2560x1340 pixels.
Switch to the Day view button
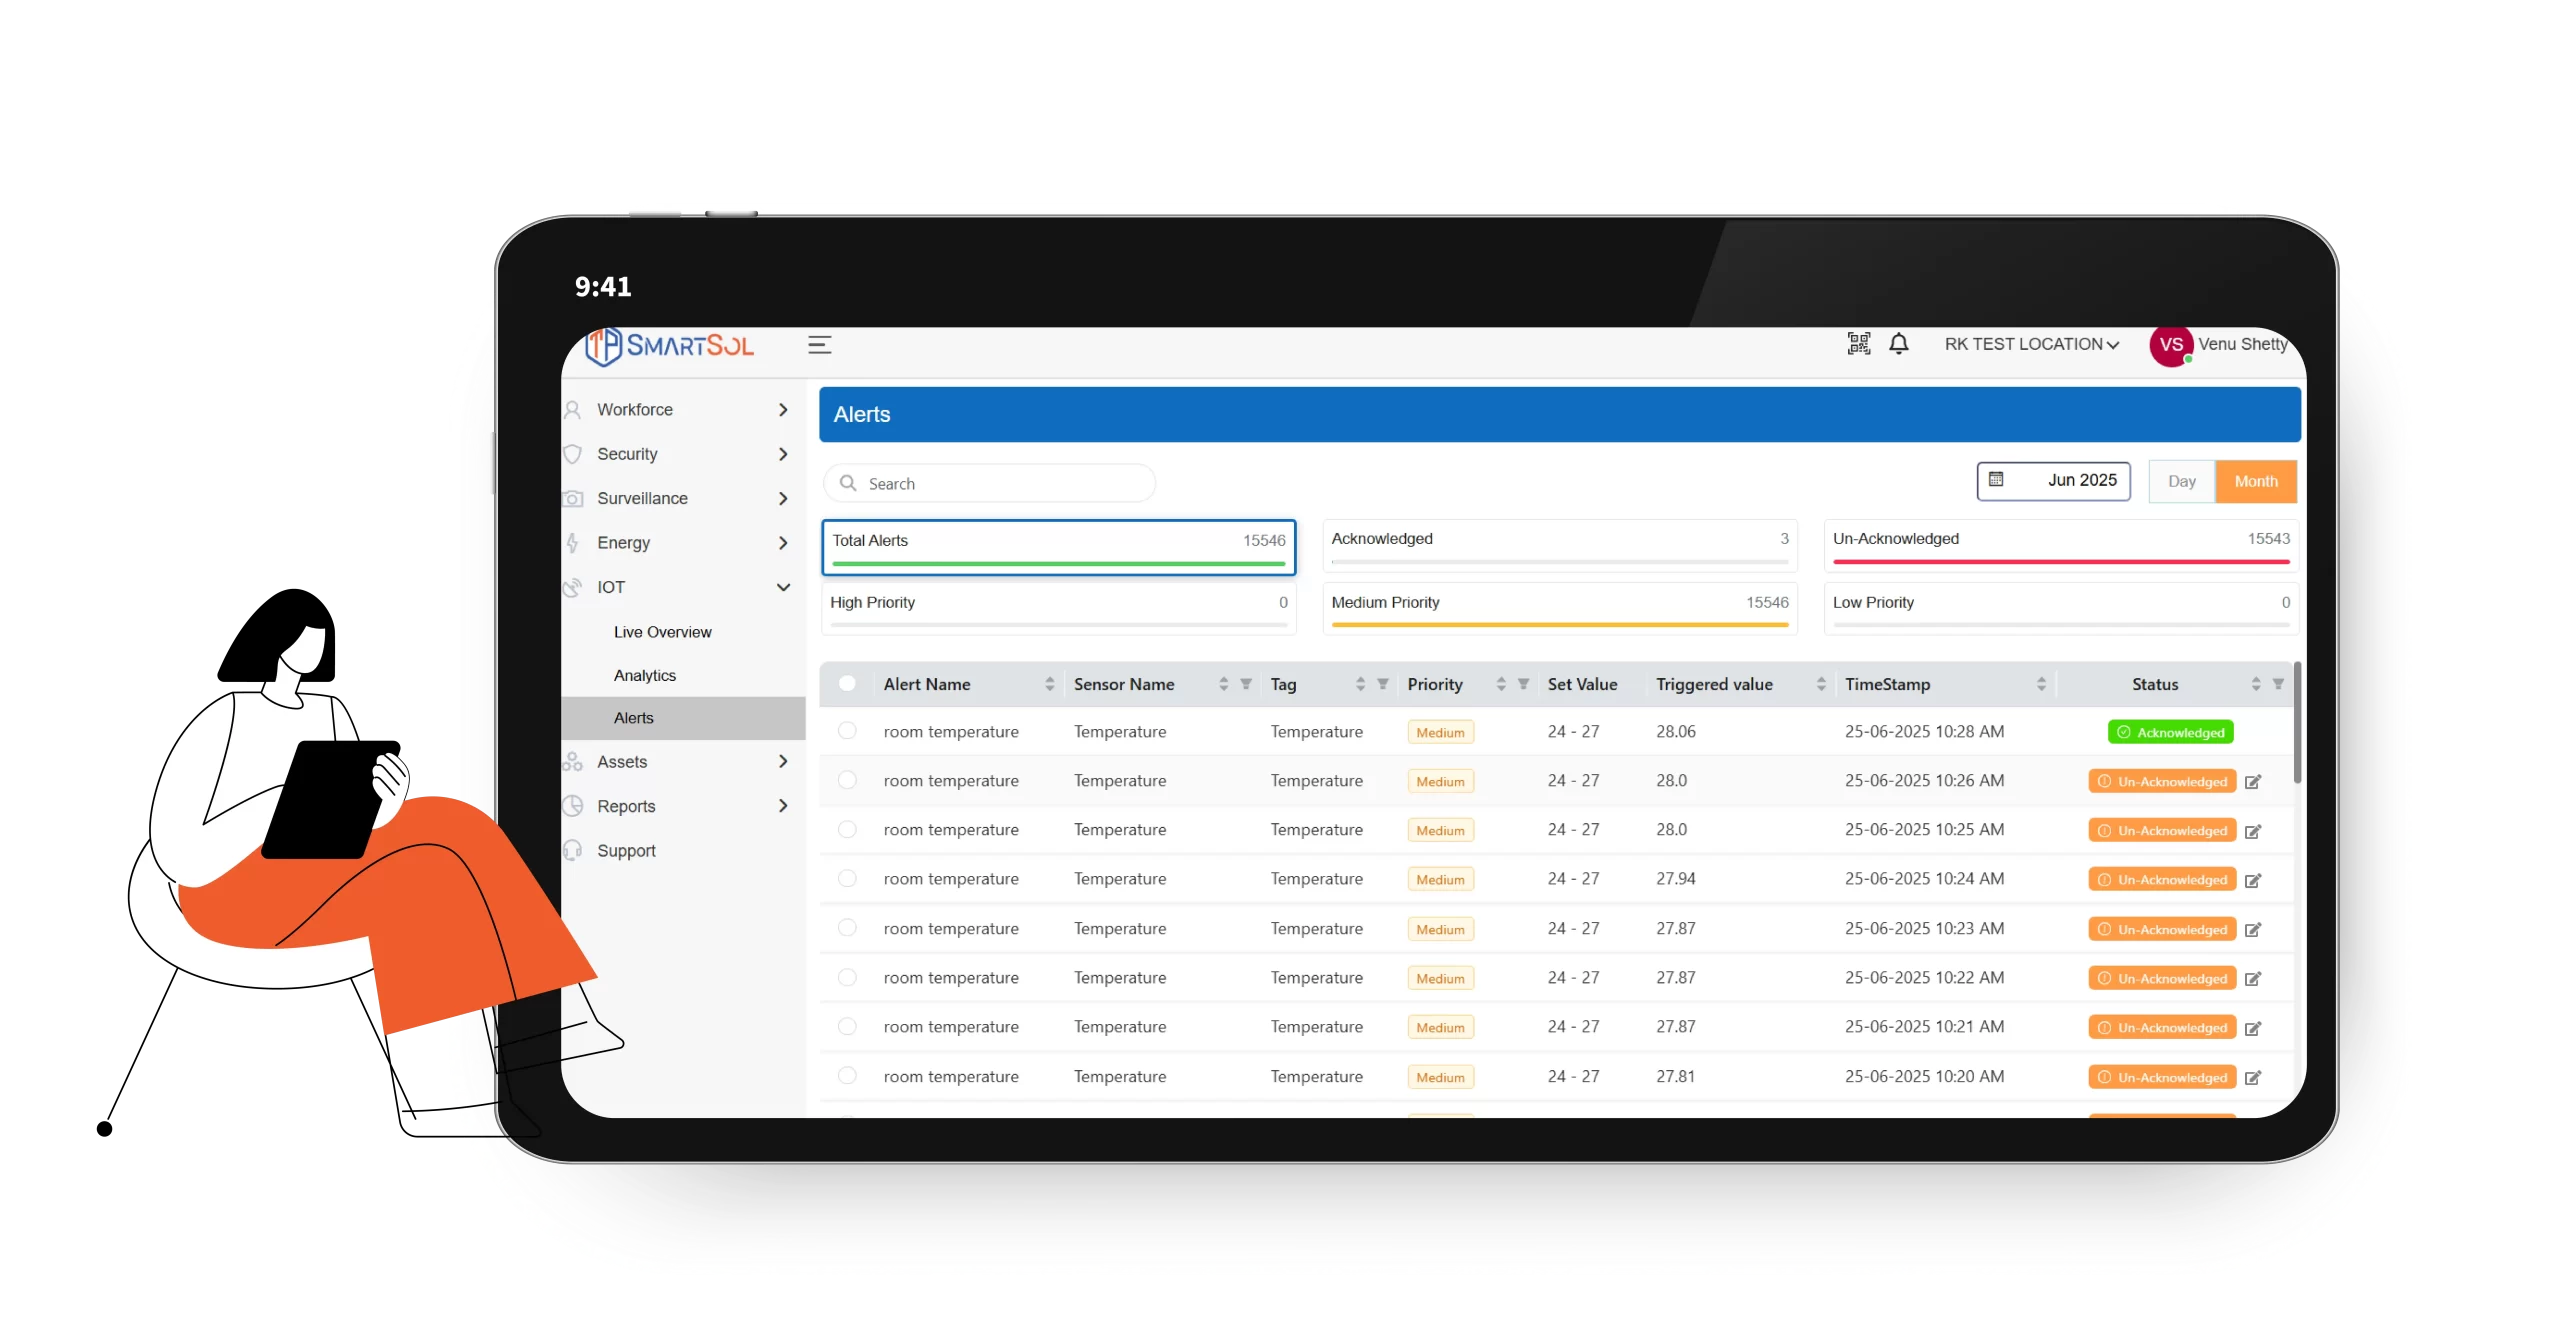pos(2181,481)
